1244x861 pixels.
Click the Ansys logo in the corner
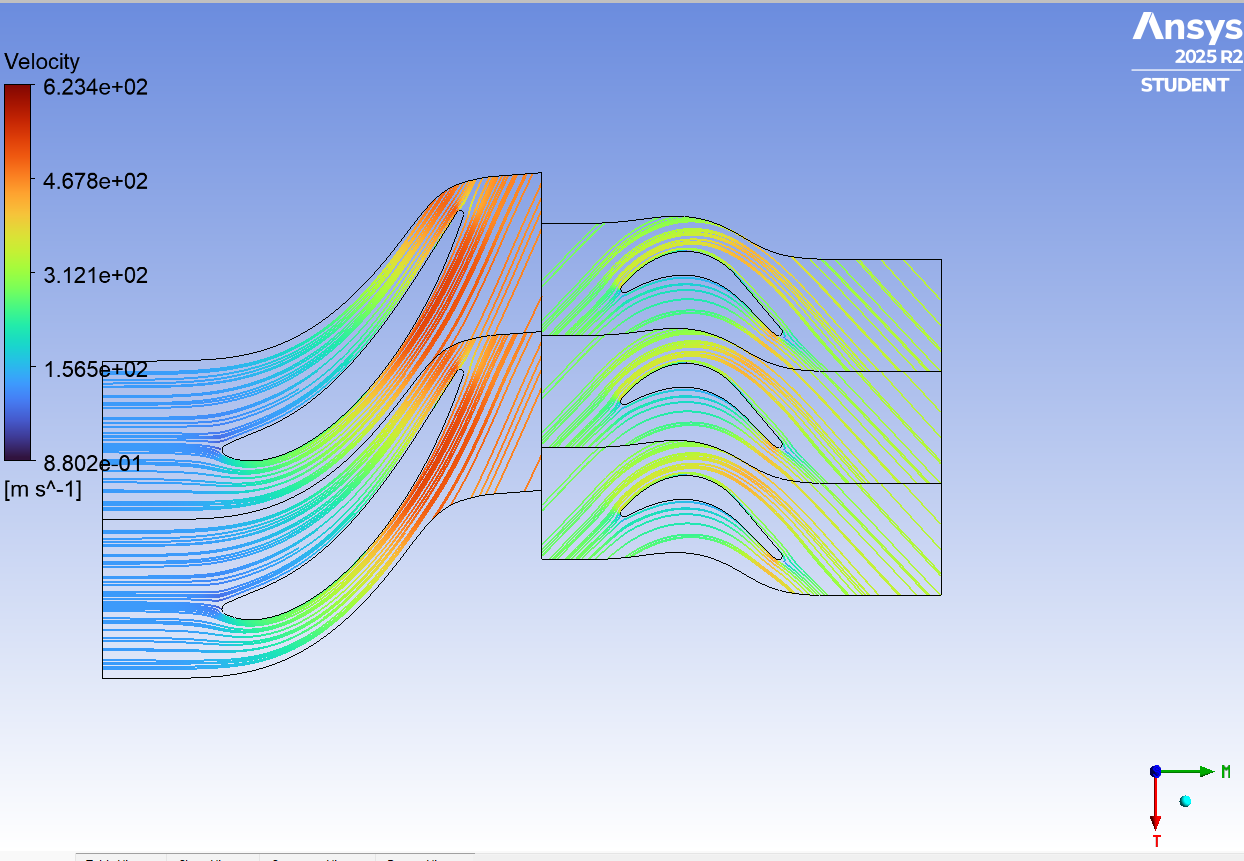click(1190, 28)
